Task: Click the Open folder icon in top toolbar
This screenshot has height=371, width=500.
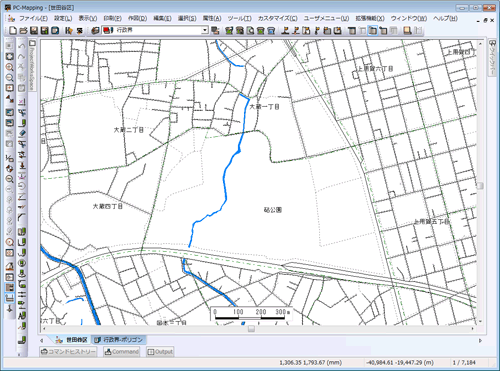Action: click(23, 31)
